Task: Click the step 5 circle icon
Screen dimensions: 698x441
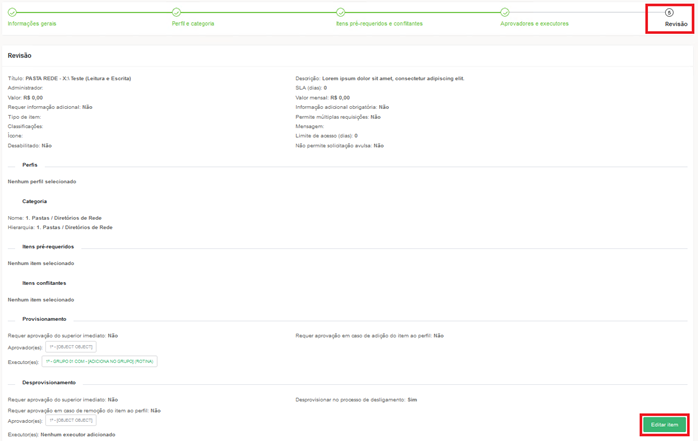Action: click(669, 12)
